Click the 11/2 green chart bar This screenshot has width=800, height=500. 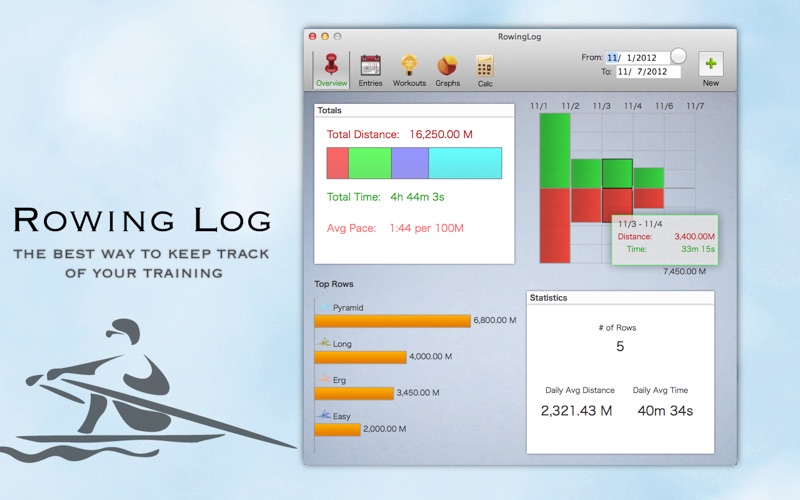(586, 174)
